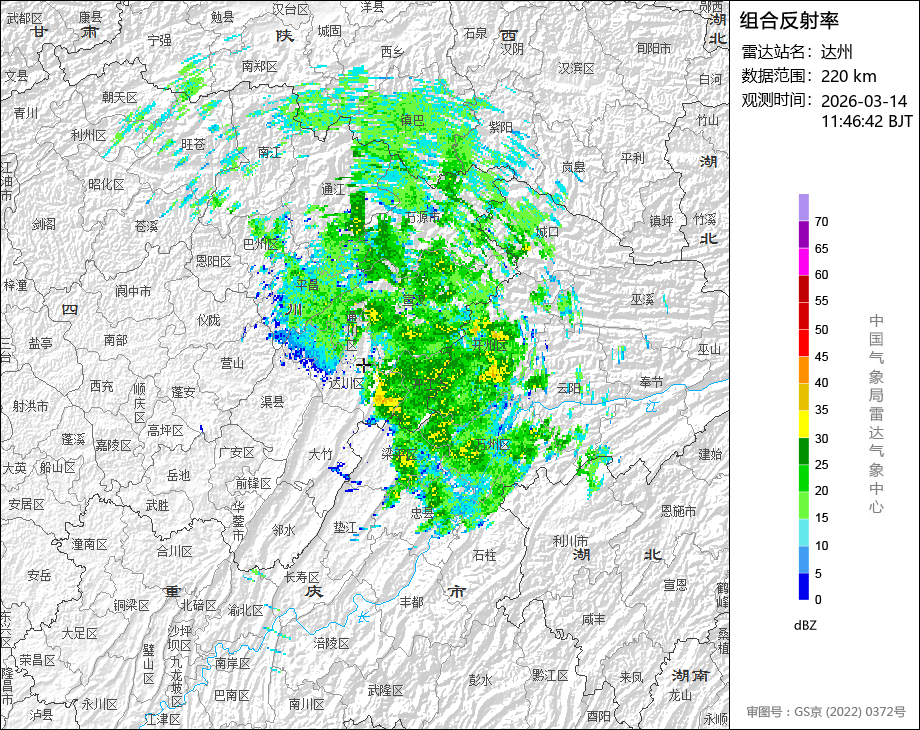
Task: Click the 镇巴 map label
Action: tap(412, 120)
